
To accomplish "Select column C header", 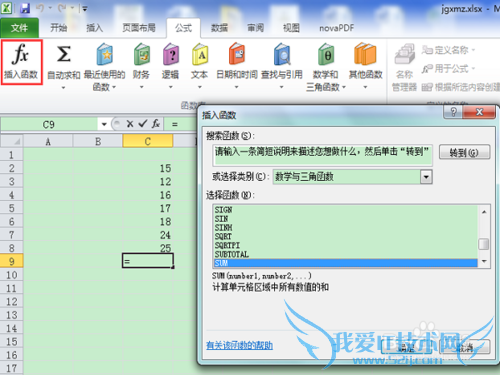I will (x=148, y=141).
